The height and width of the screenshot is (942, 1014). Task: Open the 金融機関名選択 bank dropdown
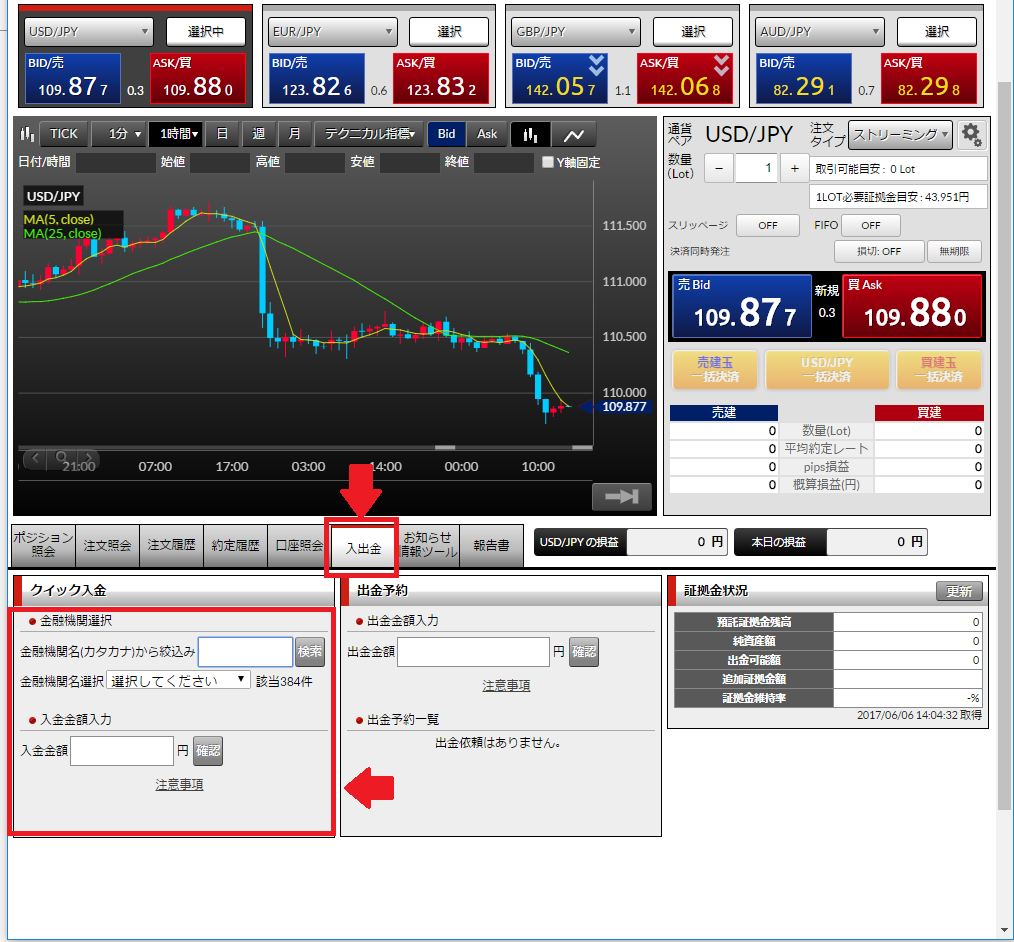tap(178, 680)
